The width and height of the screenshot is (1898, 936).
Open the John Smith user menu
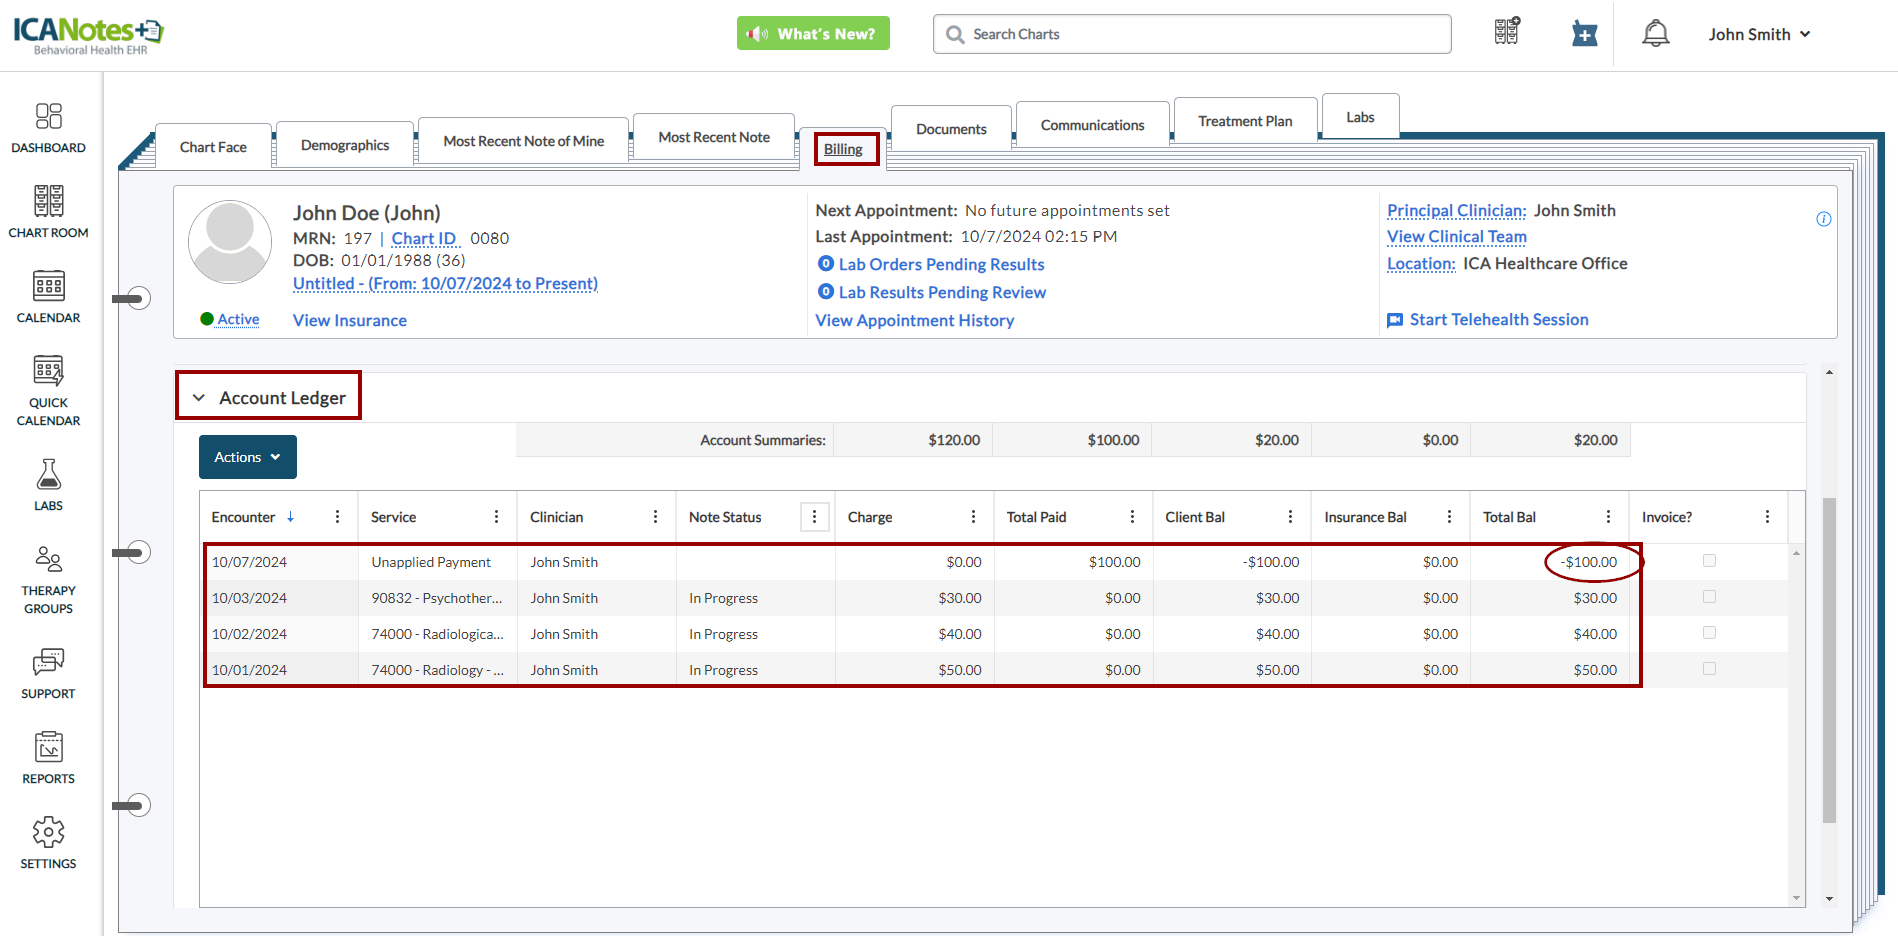tap(1759, 34)
